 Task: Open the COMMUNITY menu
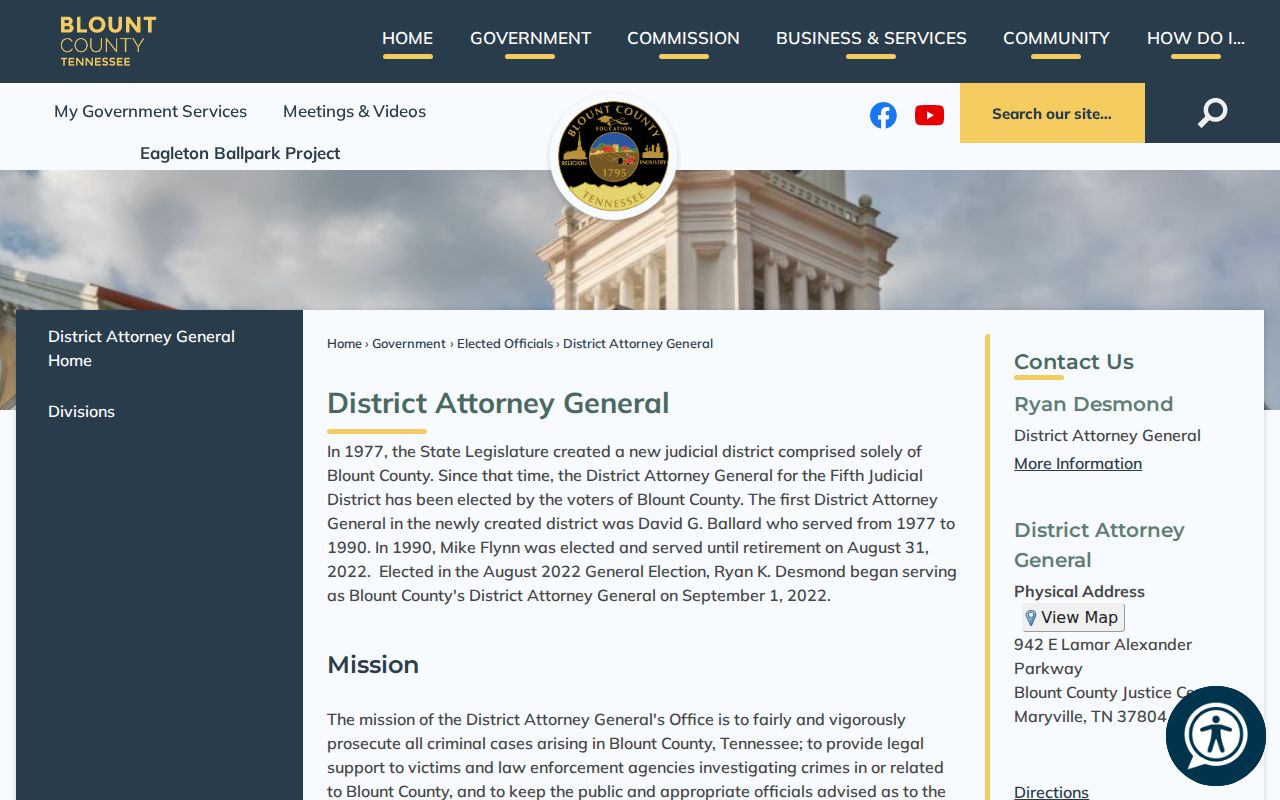[x=1056, y=39]
